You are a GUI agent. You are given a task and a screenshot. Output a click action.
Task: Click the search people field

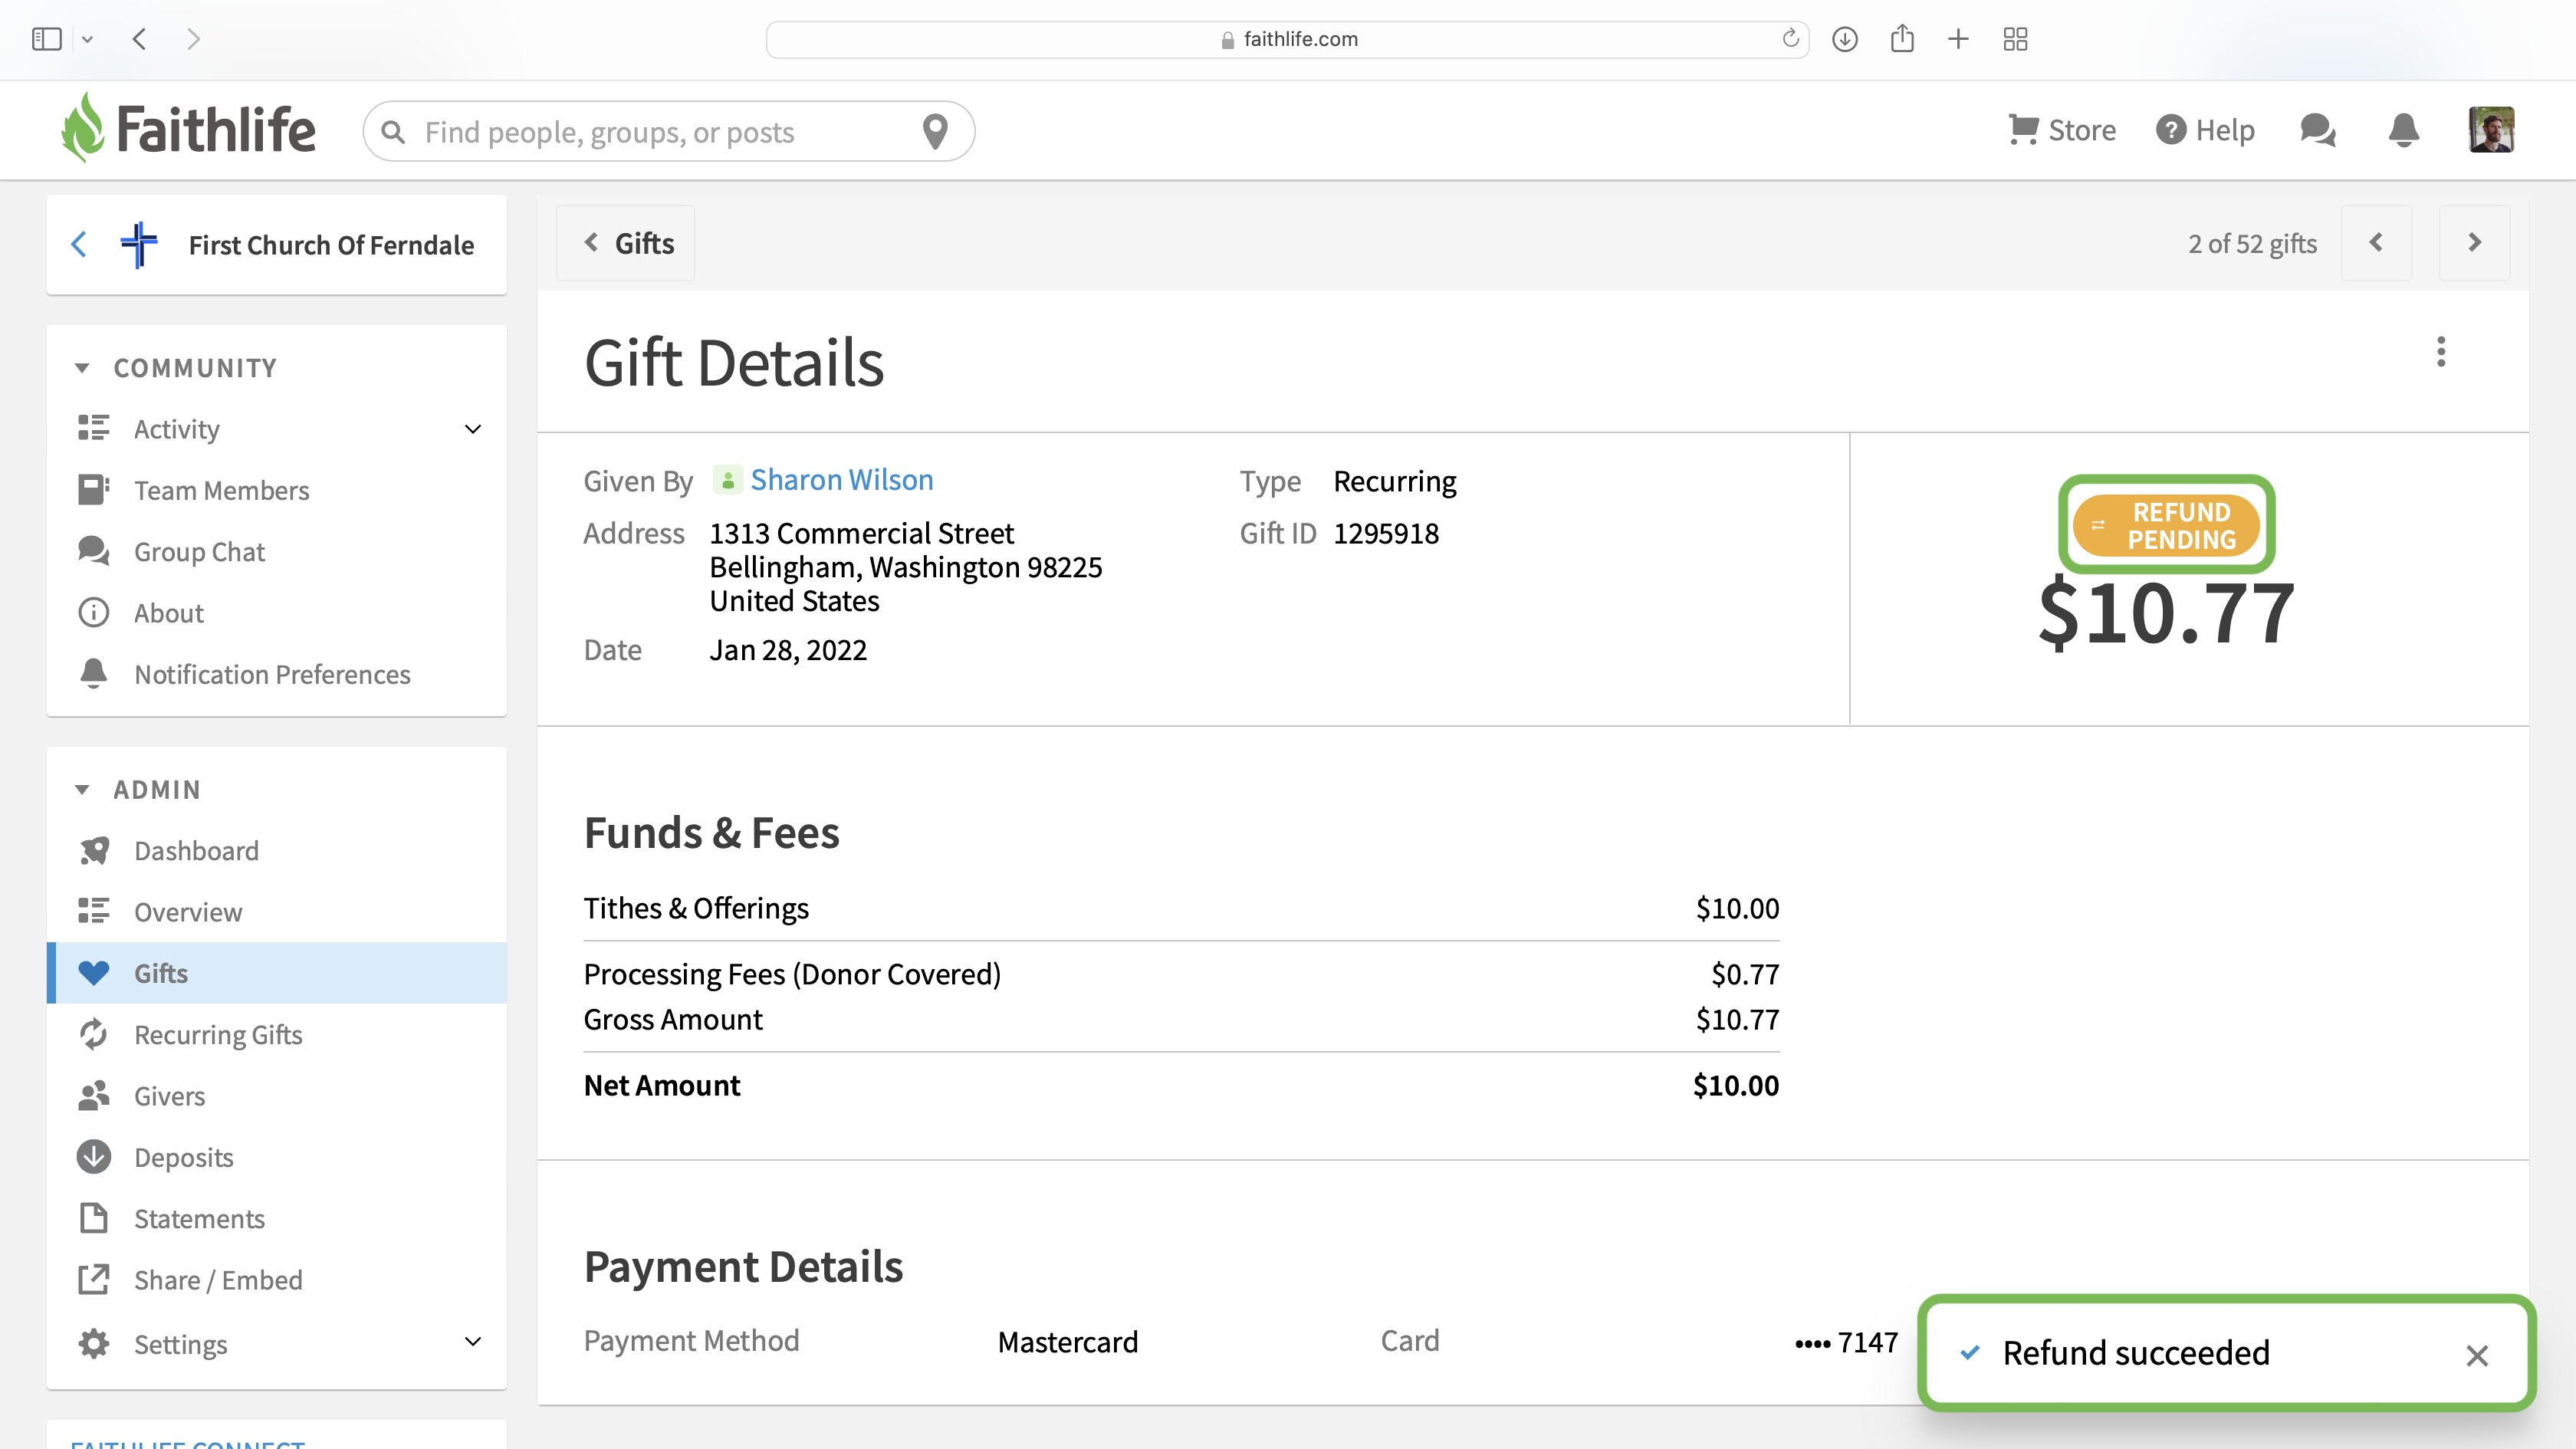(660, 132)
